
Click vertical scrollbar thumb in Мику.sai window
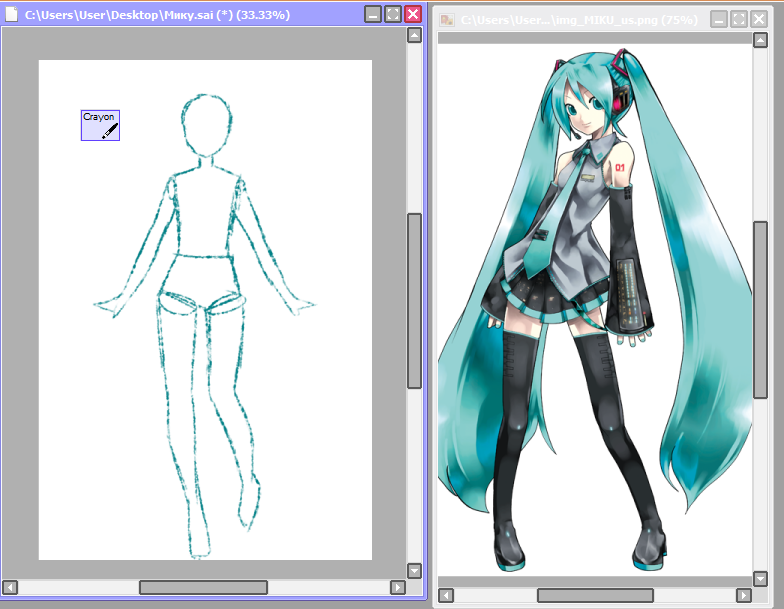point(414,300)
